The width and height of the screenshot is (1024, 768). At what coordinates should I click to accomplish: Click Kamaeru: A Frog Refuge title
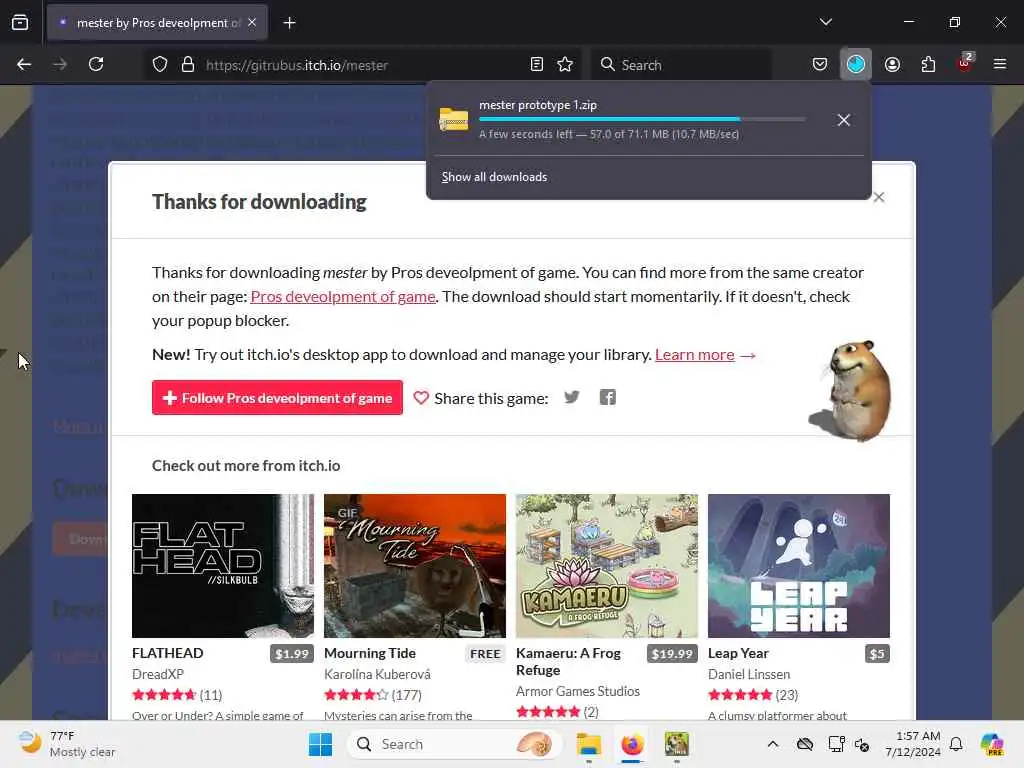click(x=568, y=662)
